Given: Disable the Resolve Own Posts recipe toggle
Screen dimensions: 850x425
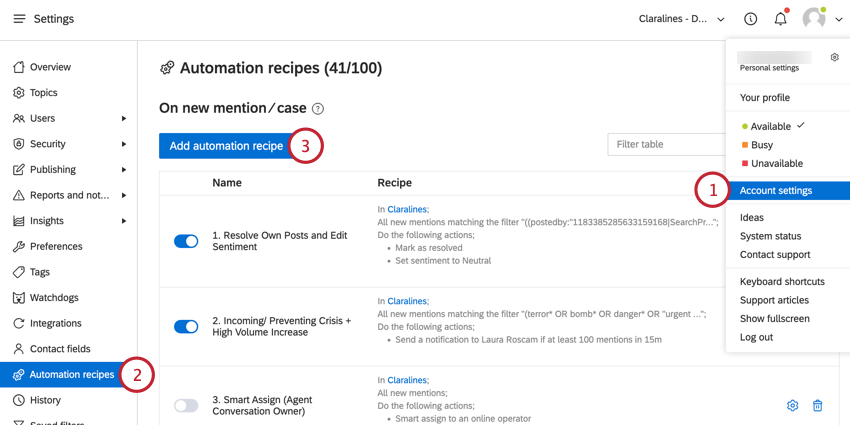Looking at the screenshot, I should [x=186, y=241].
